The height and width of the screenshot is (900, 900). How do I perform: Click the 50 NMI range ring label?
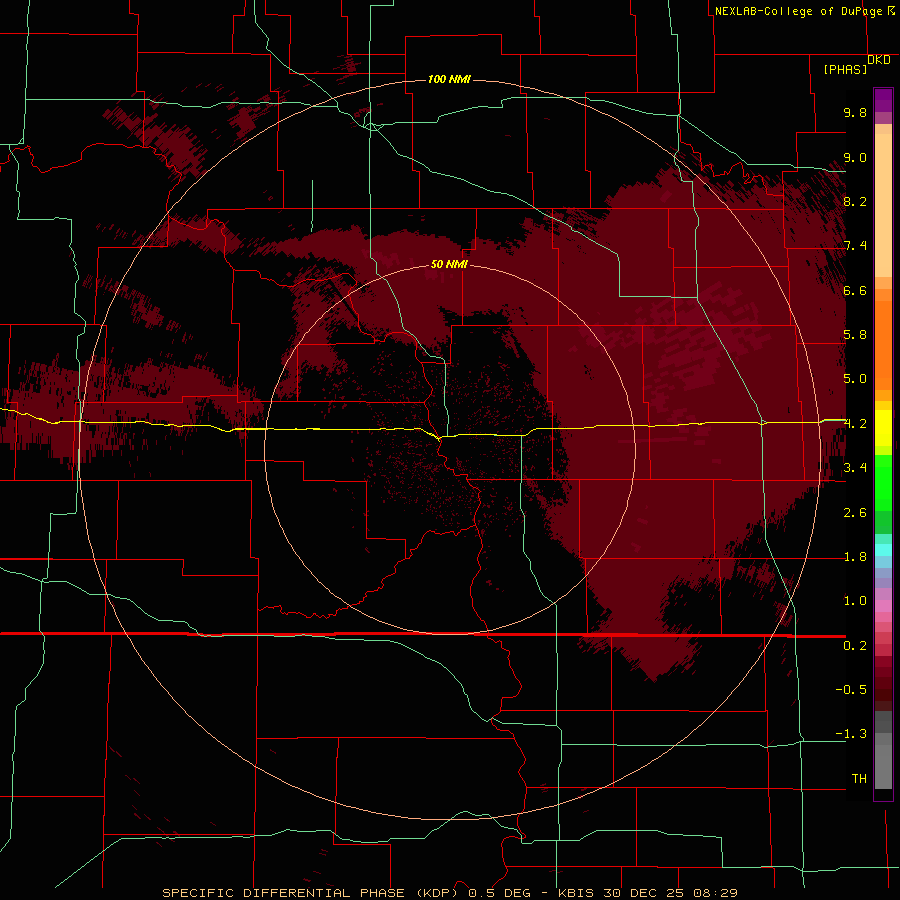449,264
